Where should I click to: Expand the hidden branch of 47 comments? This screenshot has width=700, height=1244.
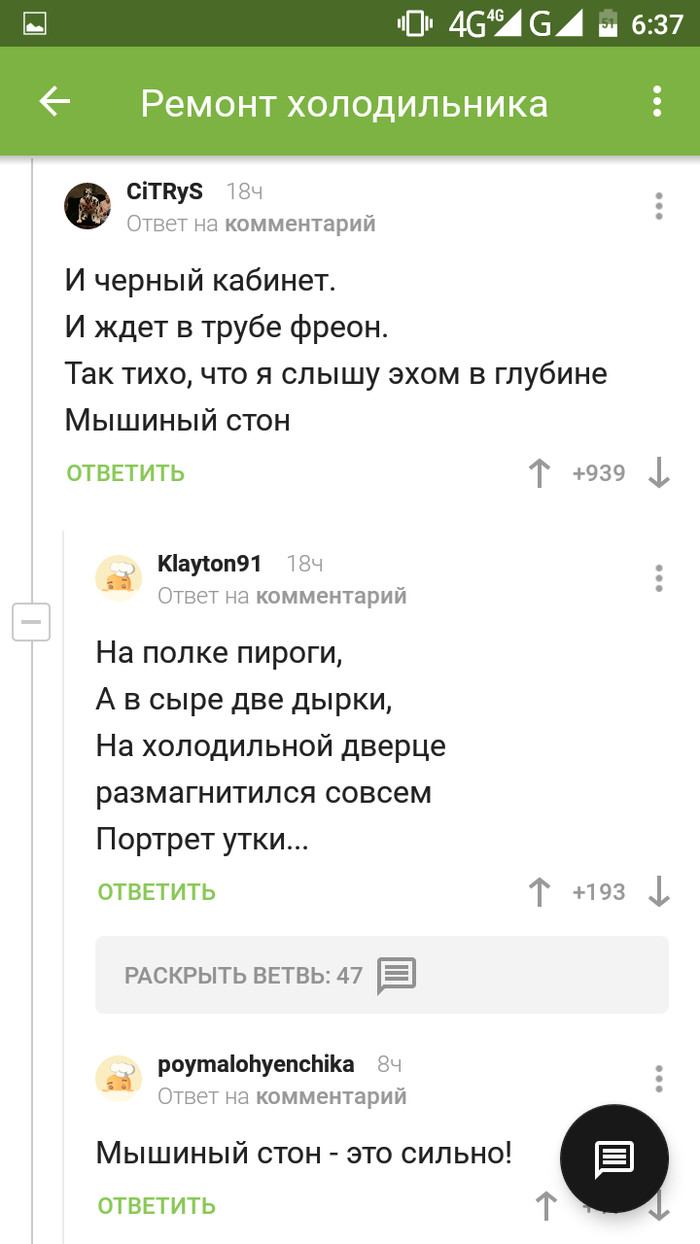(x=381, y=975)
